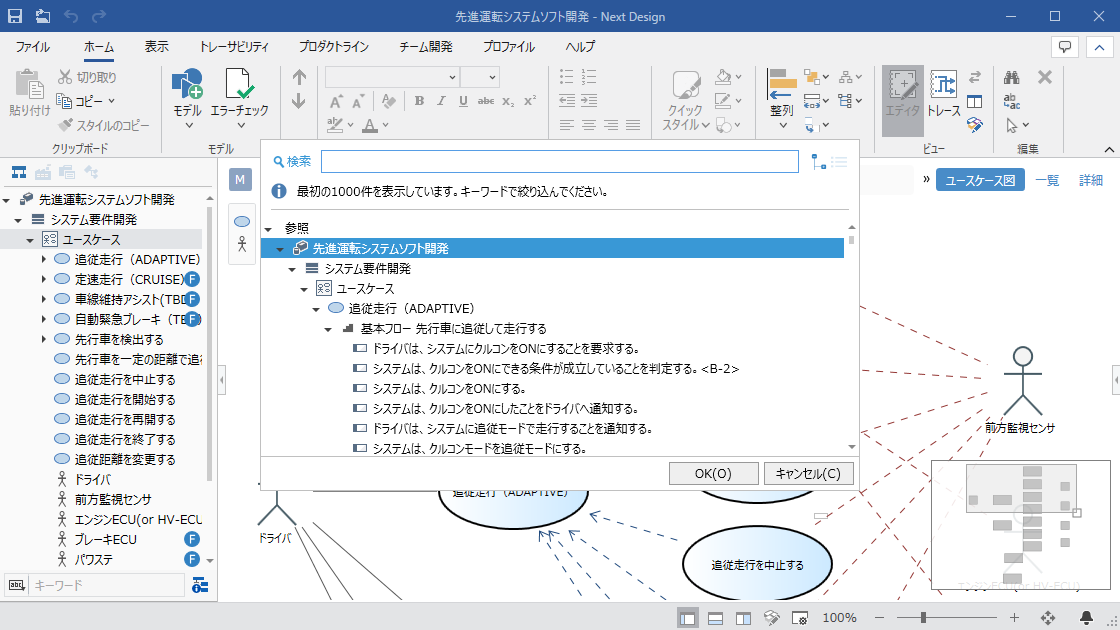Click the feedback comment icon
Image resolution: width=1120 pixels, height=630 pixels.
coord(1065,47)
